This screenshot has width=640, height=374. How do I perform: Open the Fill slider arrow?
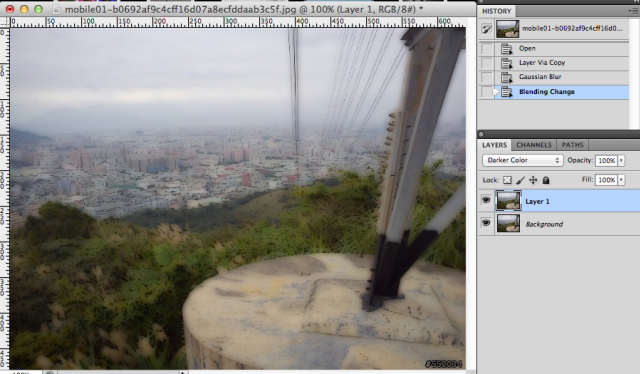coord(621,180)
